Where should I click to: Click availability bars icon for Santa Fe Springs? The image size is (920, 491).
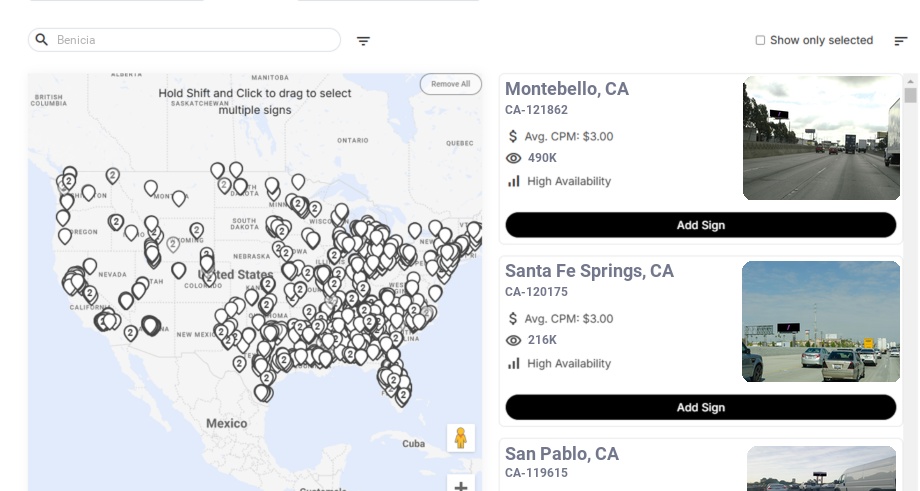click(514, 363)
